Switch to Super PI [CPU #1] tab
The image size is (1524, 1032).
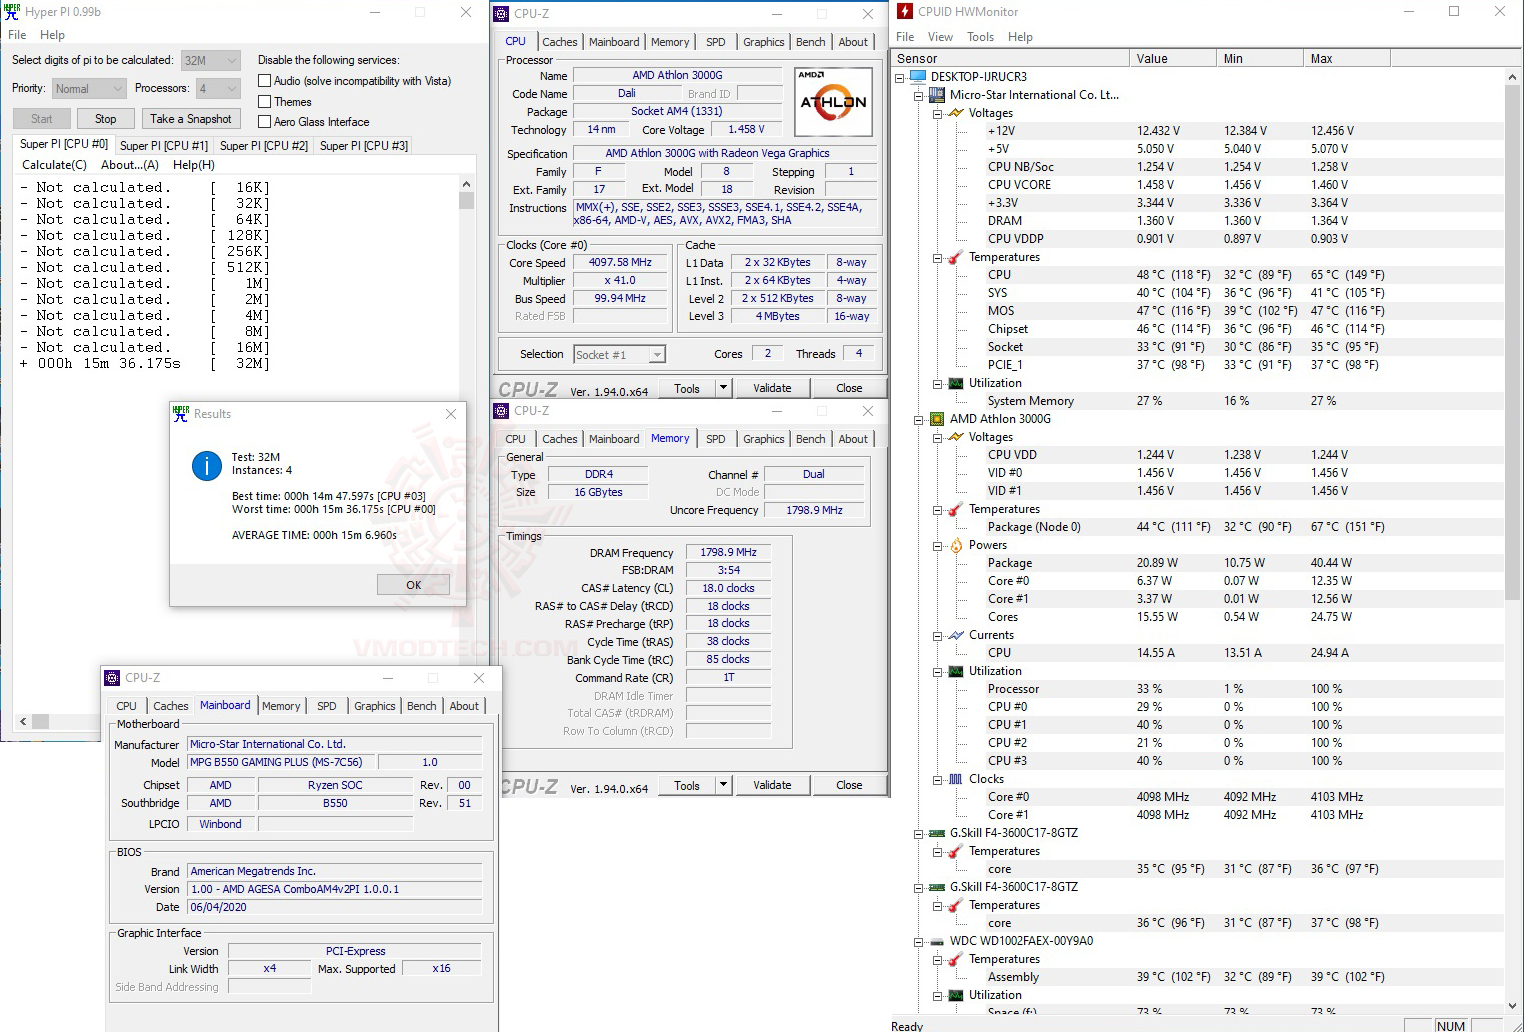pos(164,146)
